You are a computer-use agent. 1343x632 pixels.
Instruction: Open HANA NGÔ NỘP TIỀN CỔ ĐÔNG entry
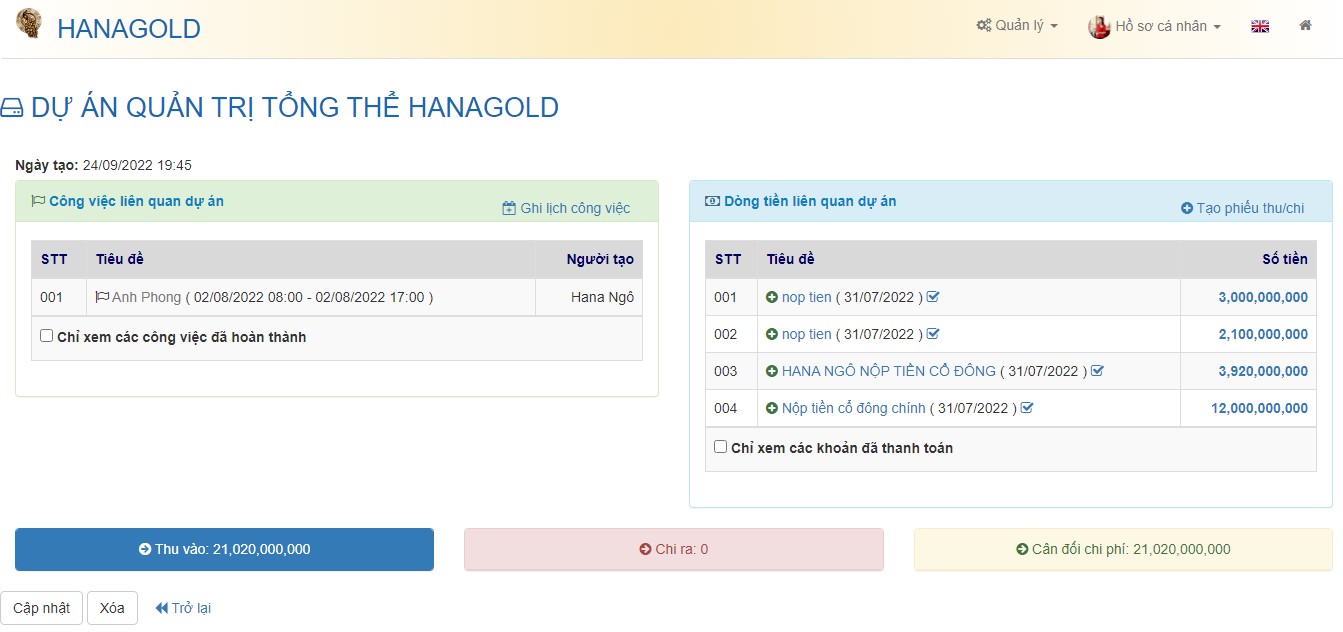pyautogui.click(x=889, y=371)
